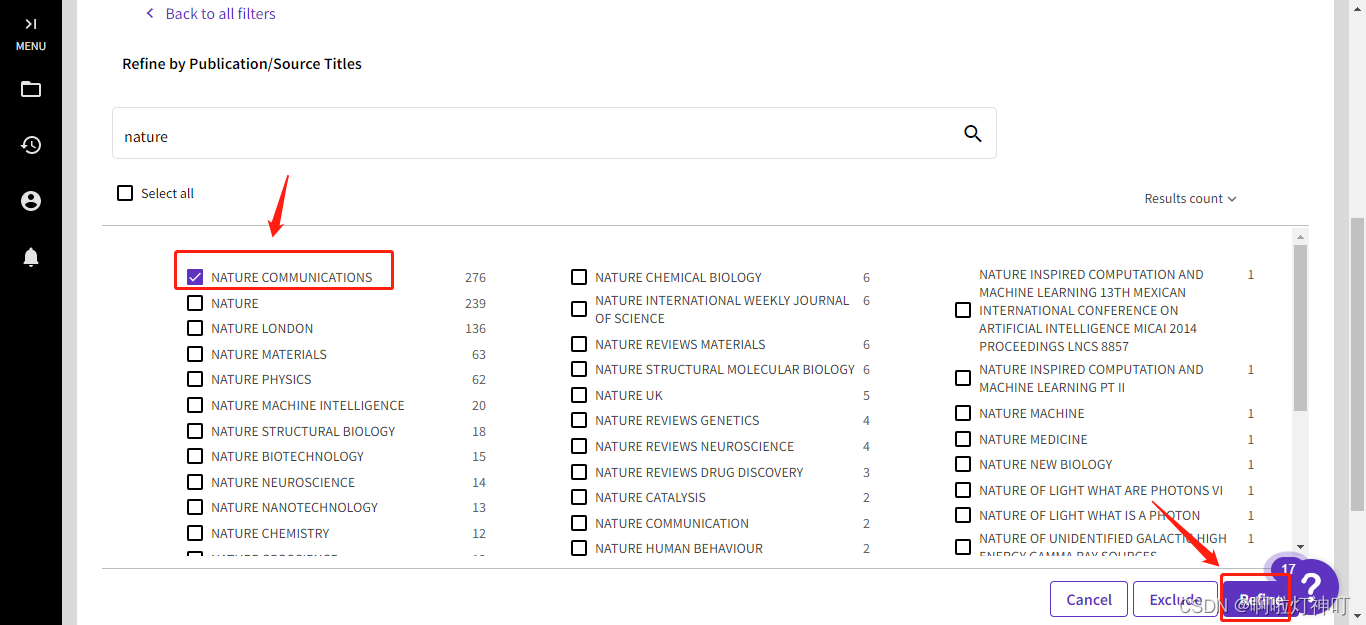Viewport: 1366px width, 625px height.
Task: Open the help question mark bubble
Action: tap(1309, 588)
